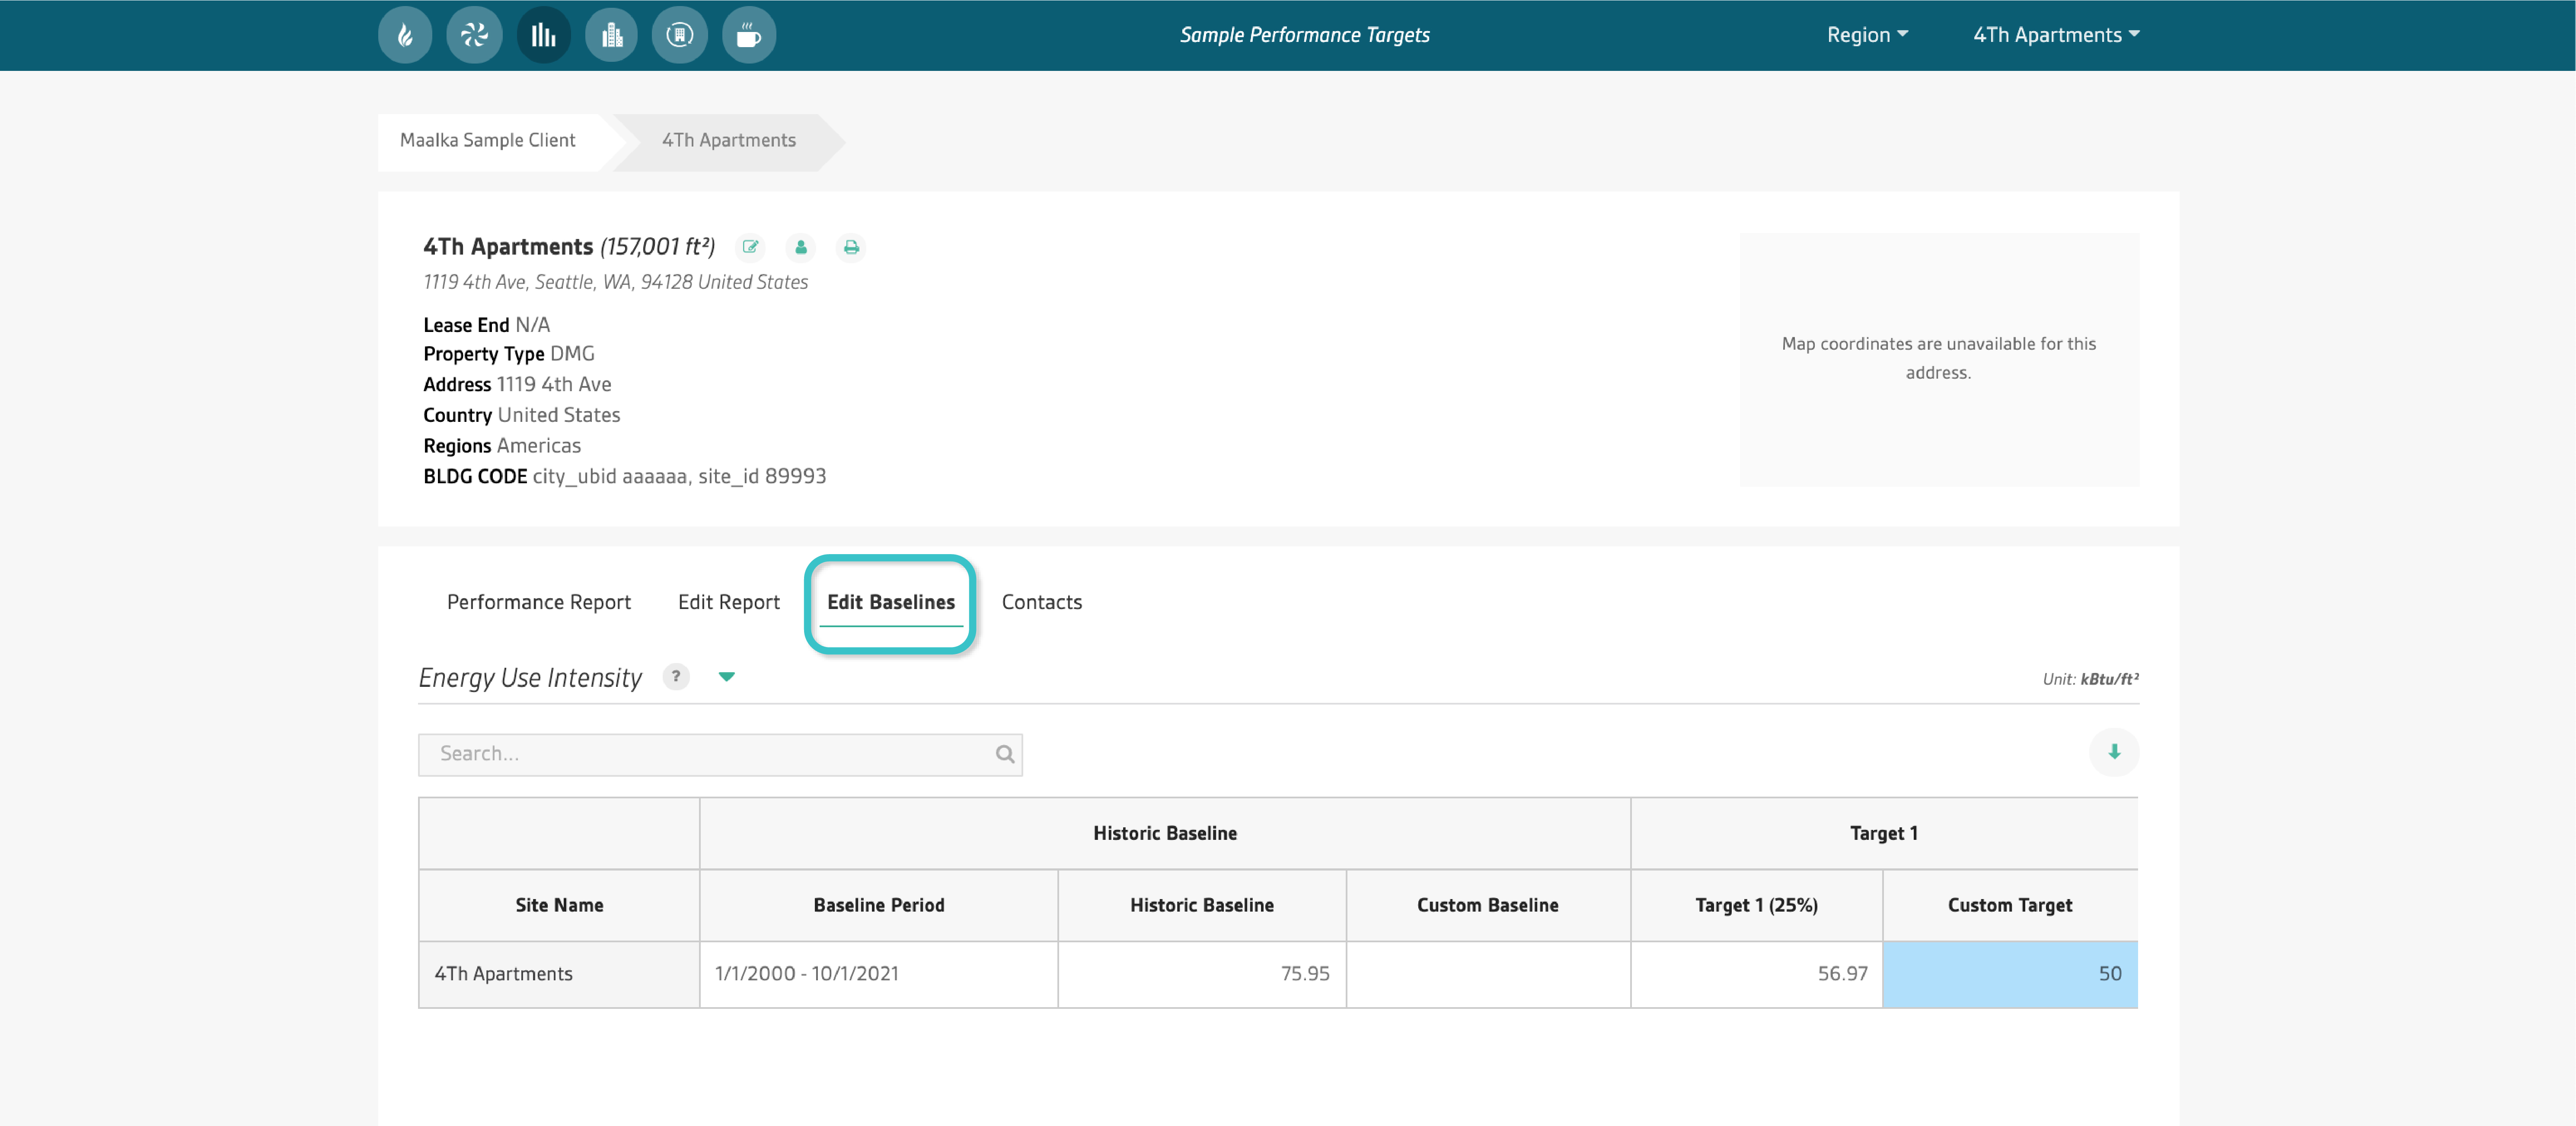
Task: Click the edit pencil icon beside 4Th Apartments
Action: (x=751, y=247)
